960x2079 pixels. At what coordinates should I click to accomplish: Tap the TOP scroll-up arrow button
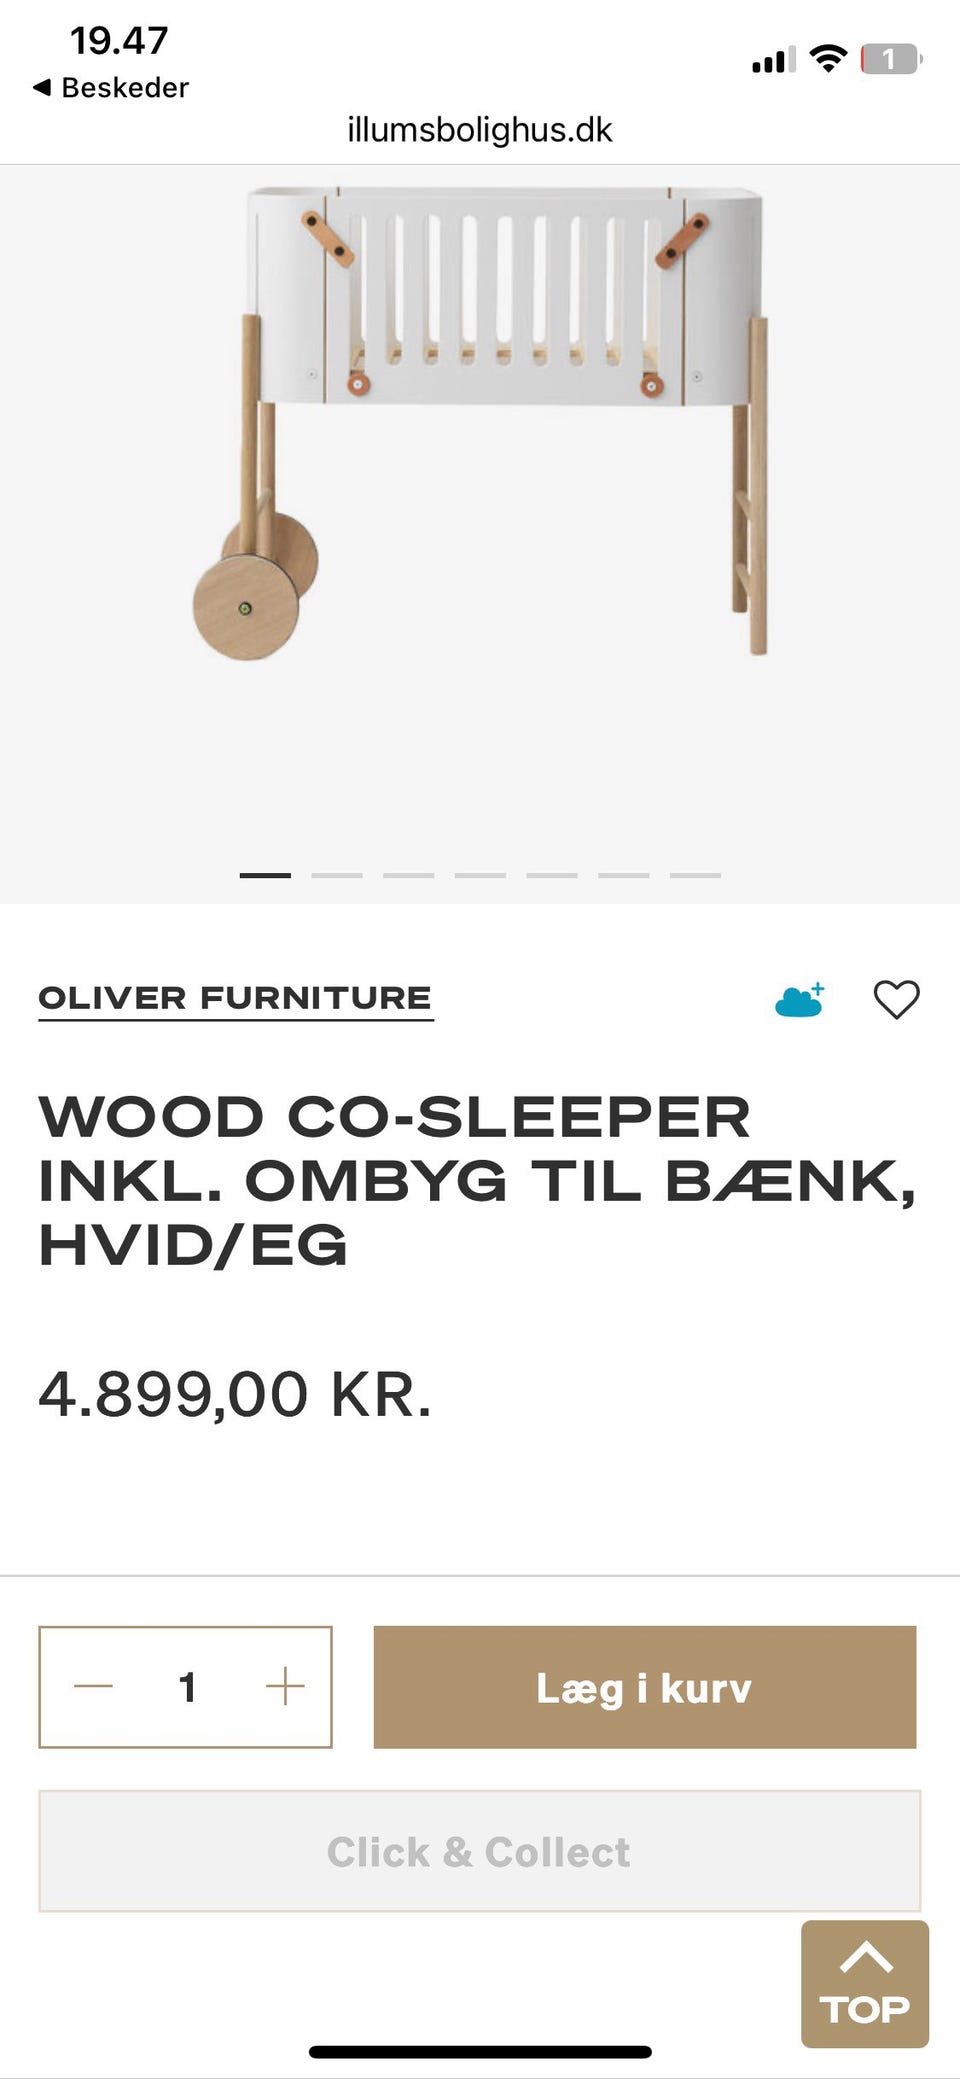[x=865, y=1983]
